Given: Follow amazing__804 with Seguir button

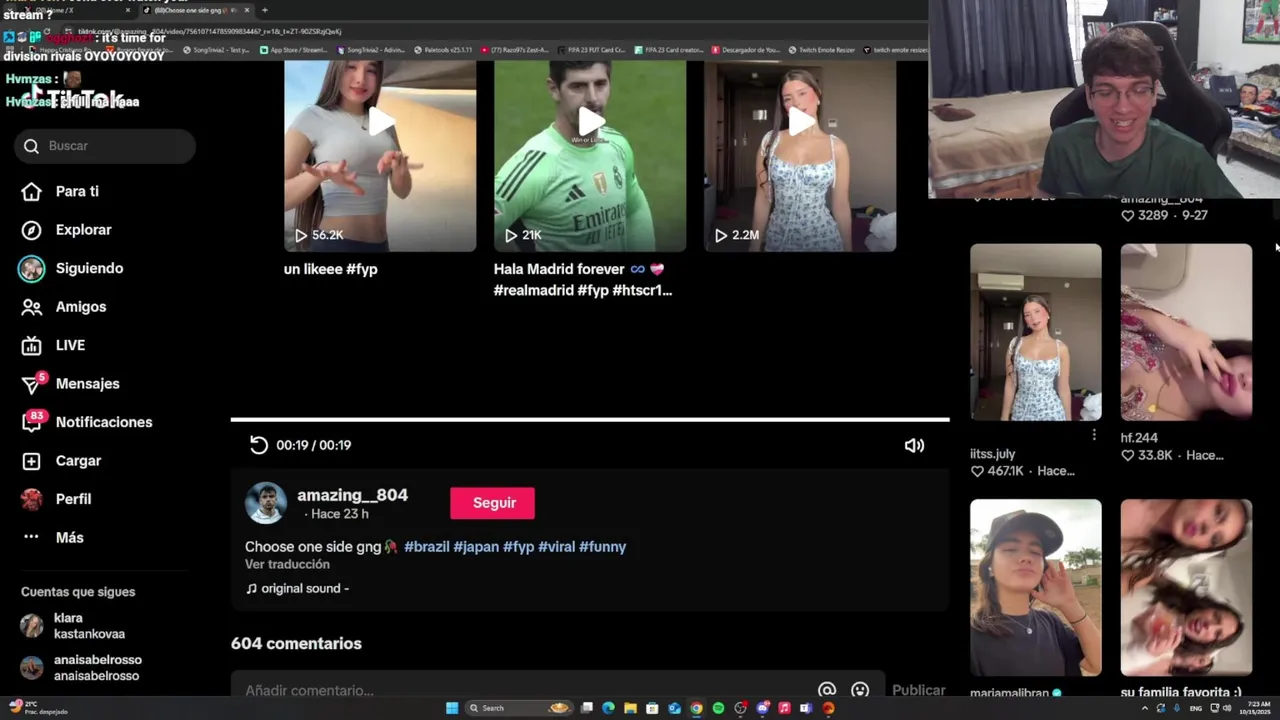Looking at the screenshot, I should [492, 503].
